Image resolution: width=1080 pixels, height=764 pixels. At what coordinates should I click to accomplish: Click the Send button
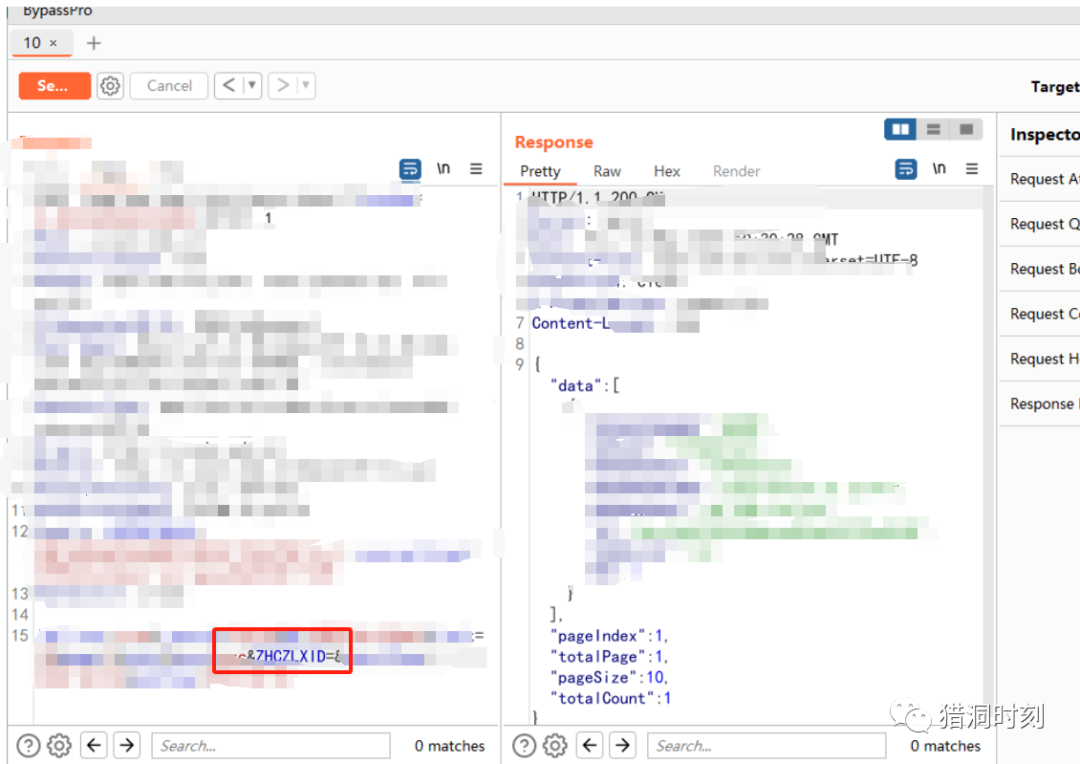tap(53, 85)
